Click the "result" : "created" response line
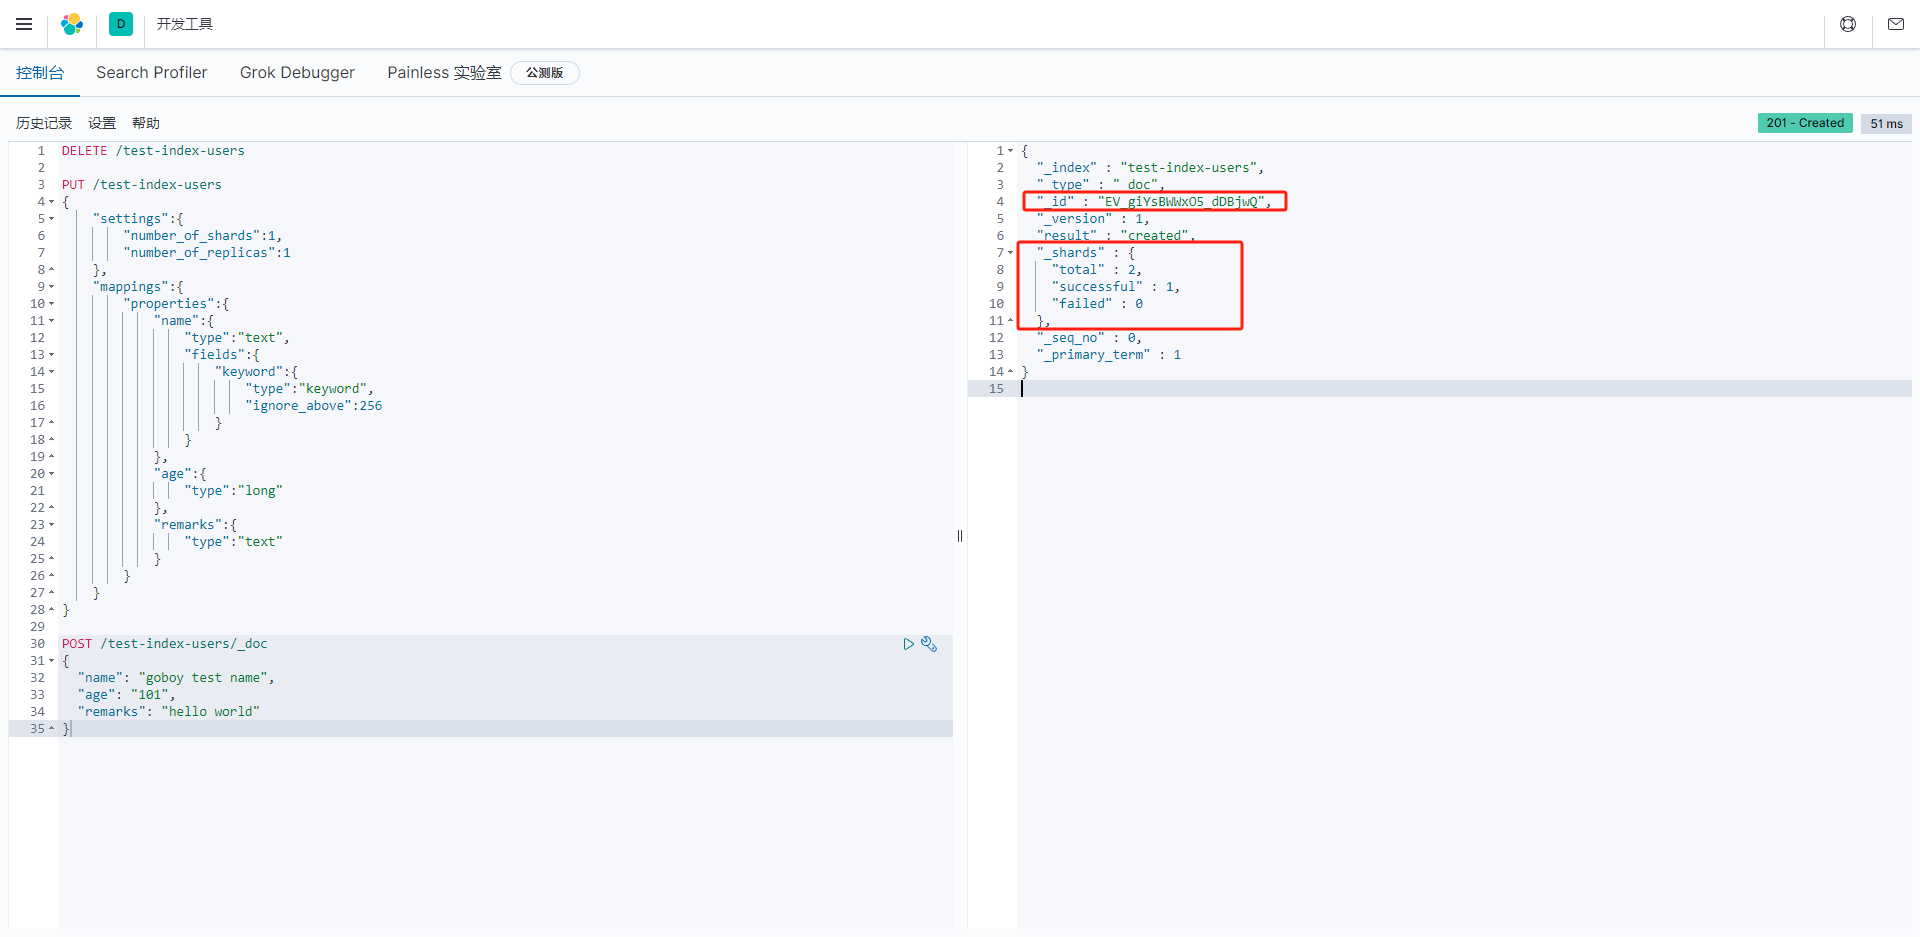The image size is (1920, 937). click(x=1116, y=236)
